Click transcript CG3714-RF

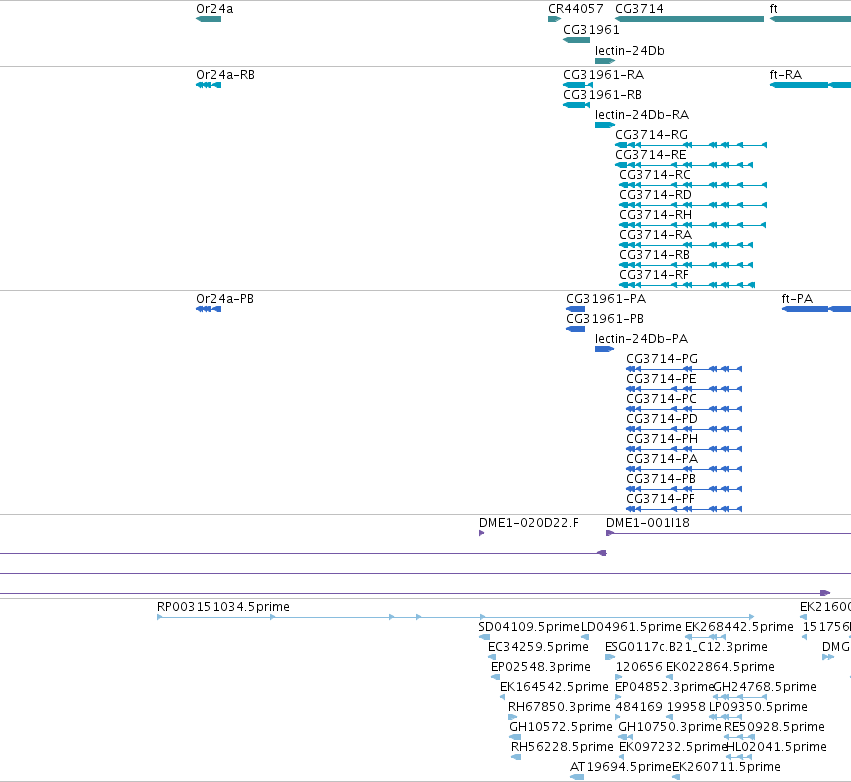[687, 285]
